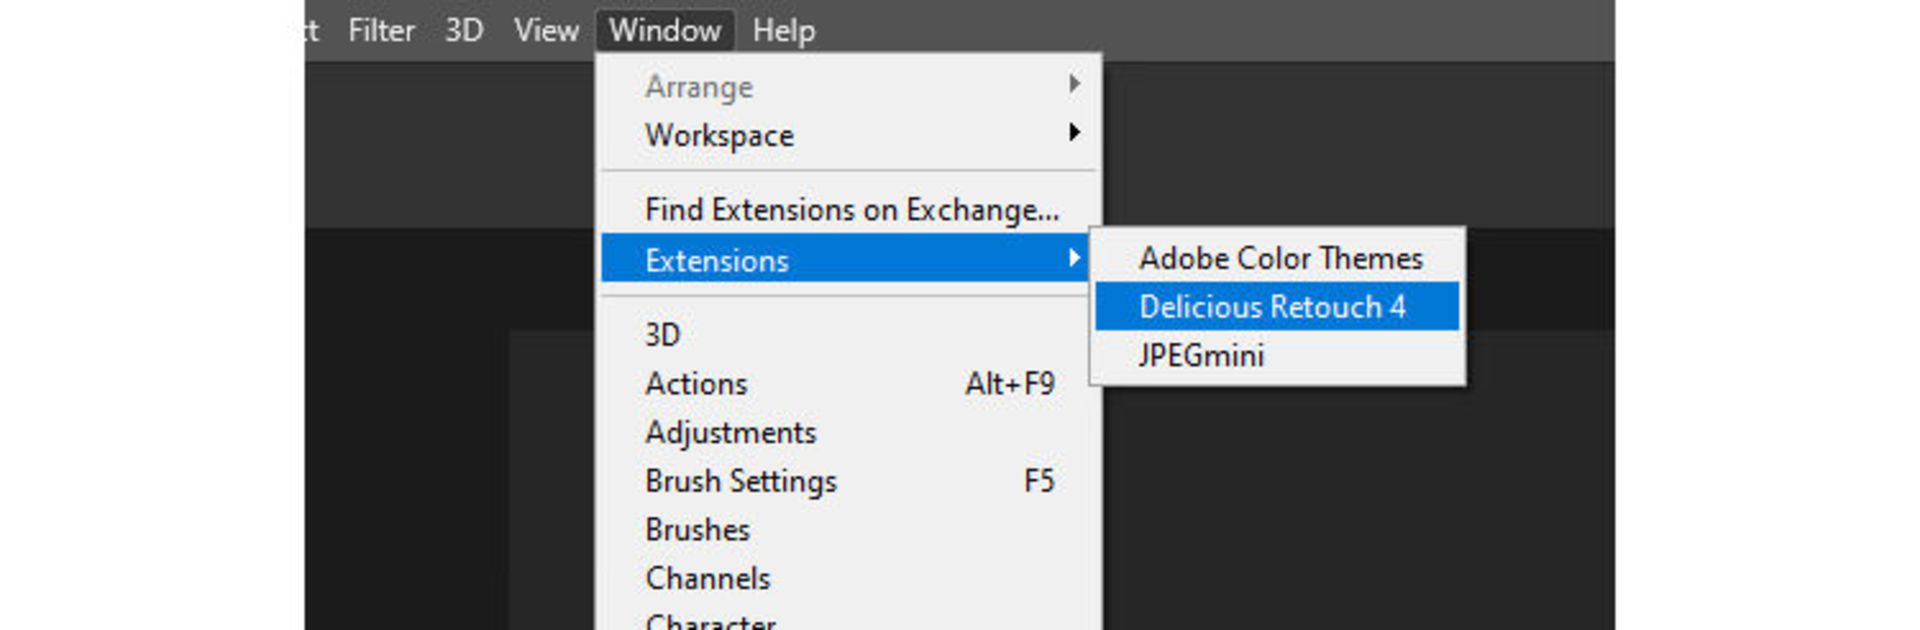Show the Actions panel
The image size is (1920, 630).
pos(697,384)
